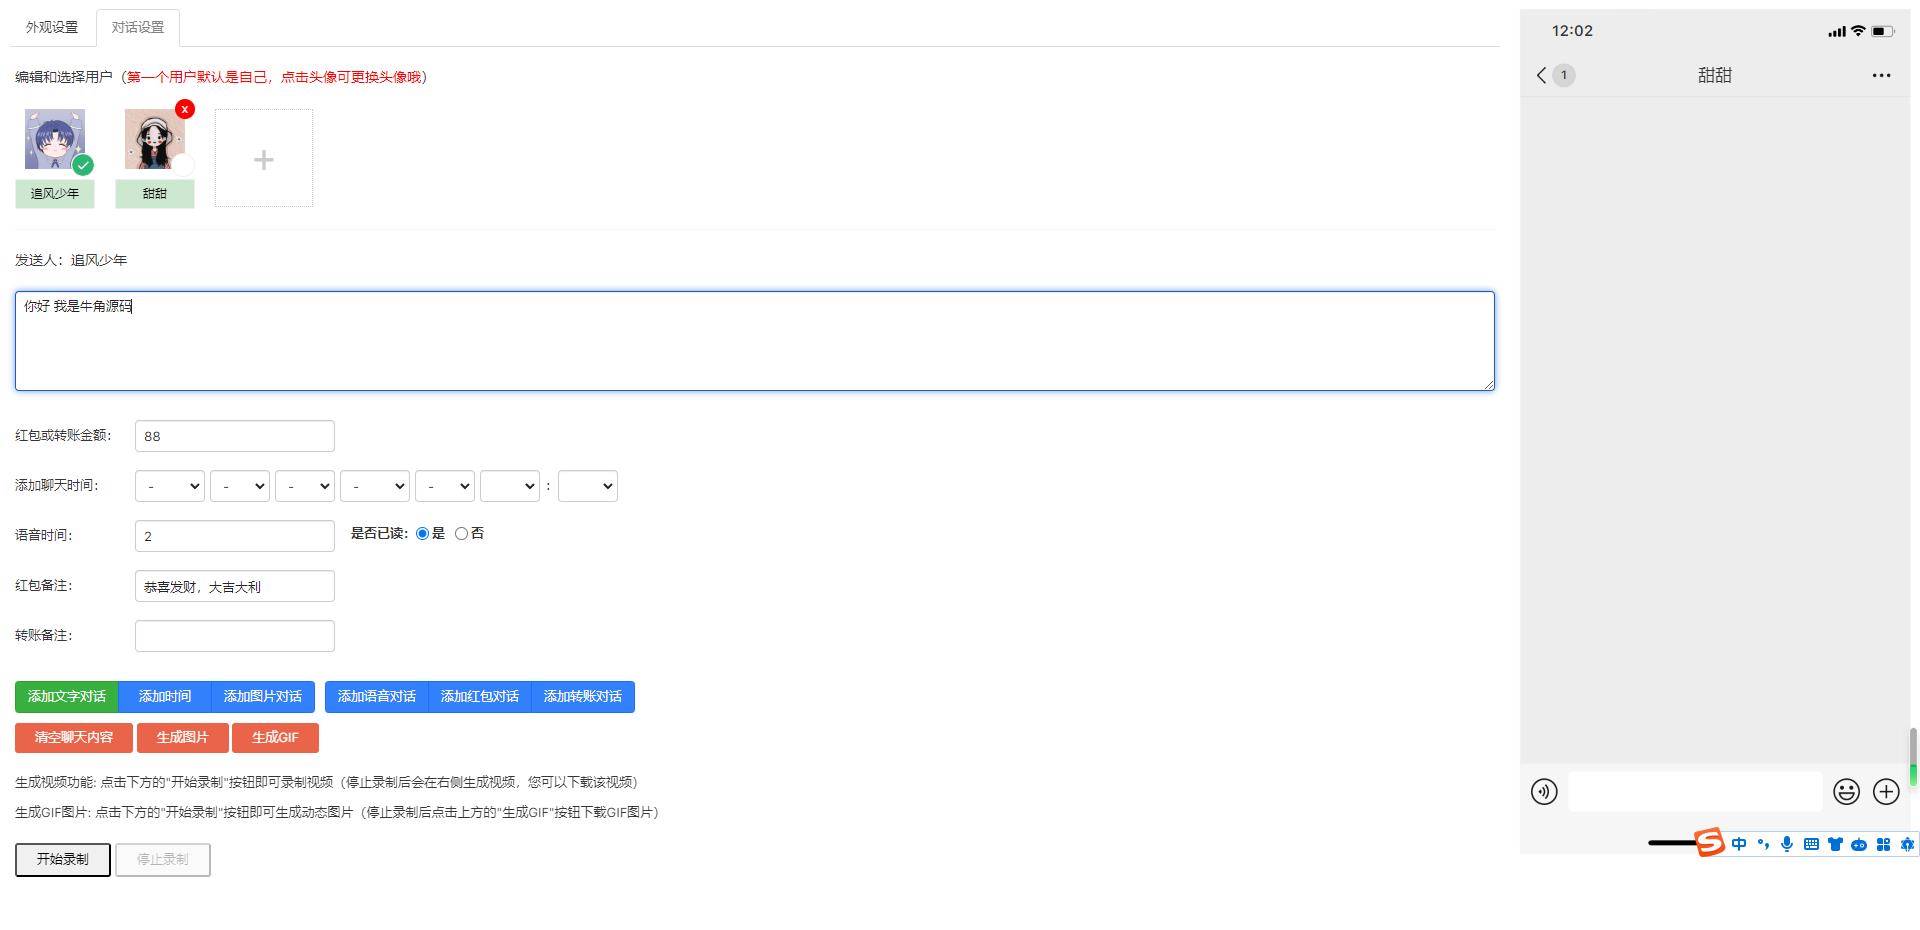Tap the voice input icon in chat preview

(x=1544, y=792)
